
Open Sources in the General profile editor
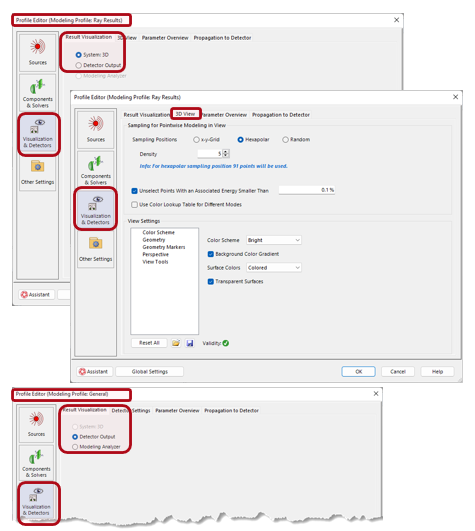(36, 425)
